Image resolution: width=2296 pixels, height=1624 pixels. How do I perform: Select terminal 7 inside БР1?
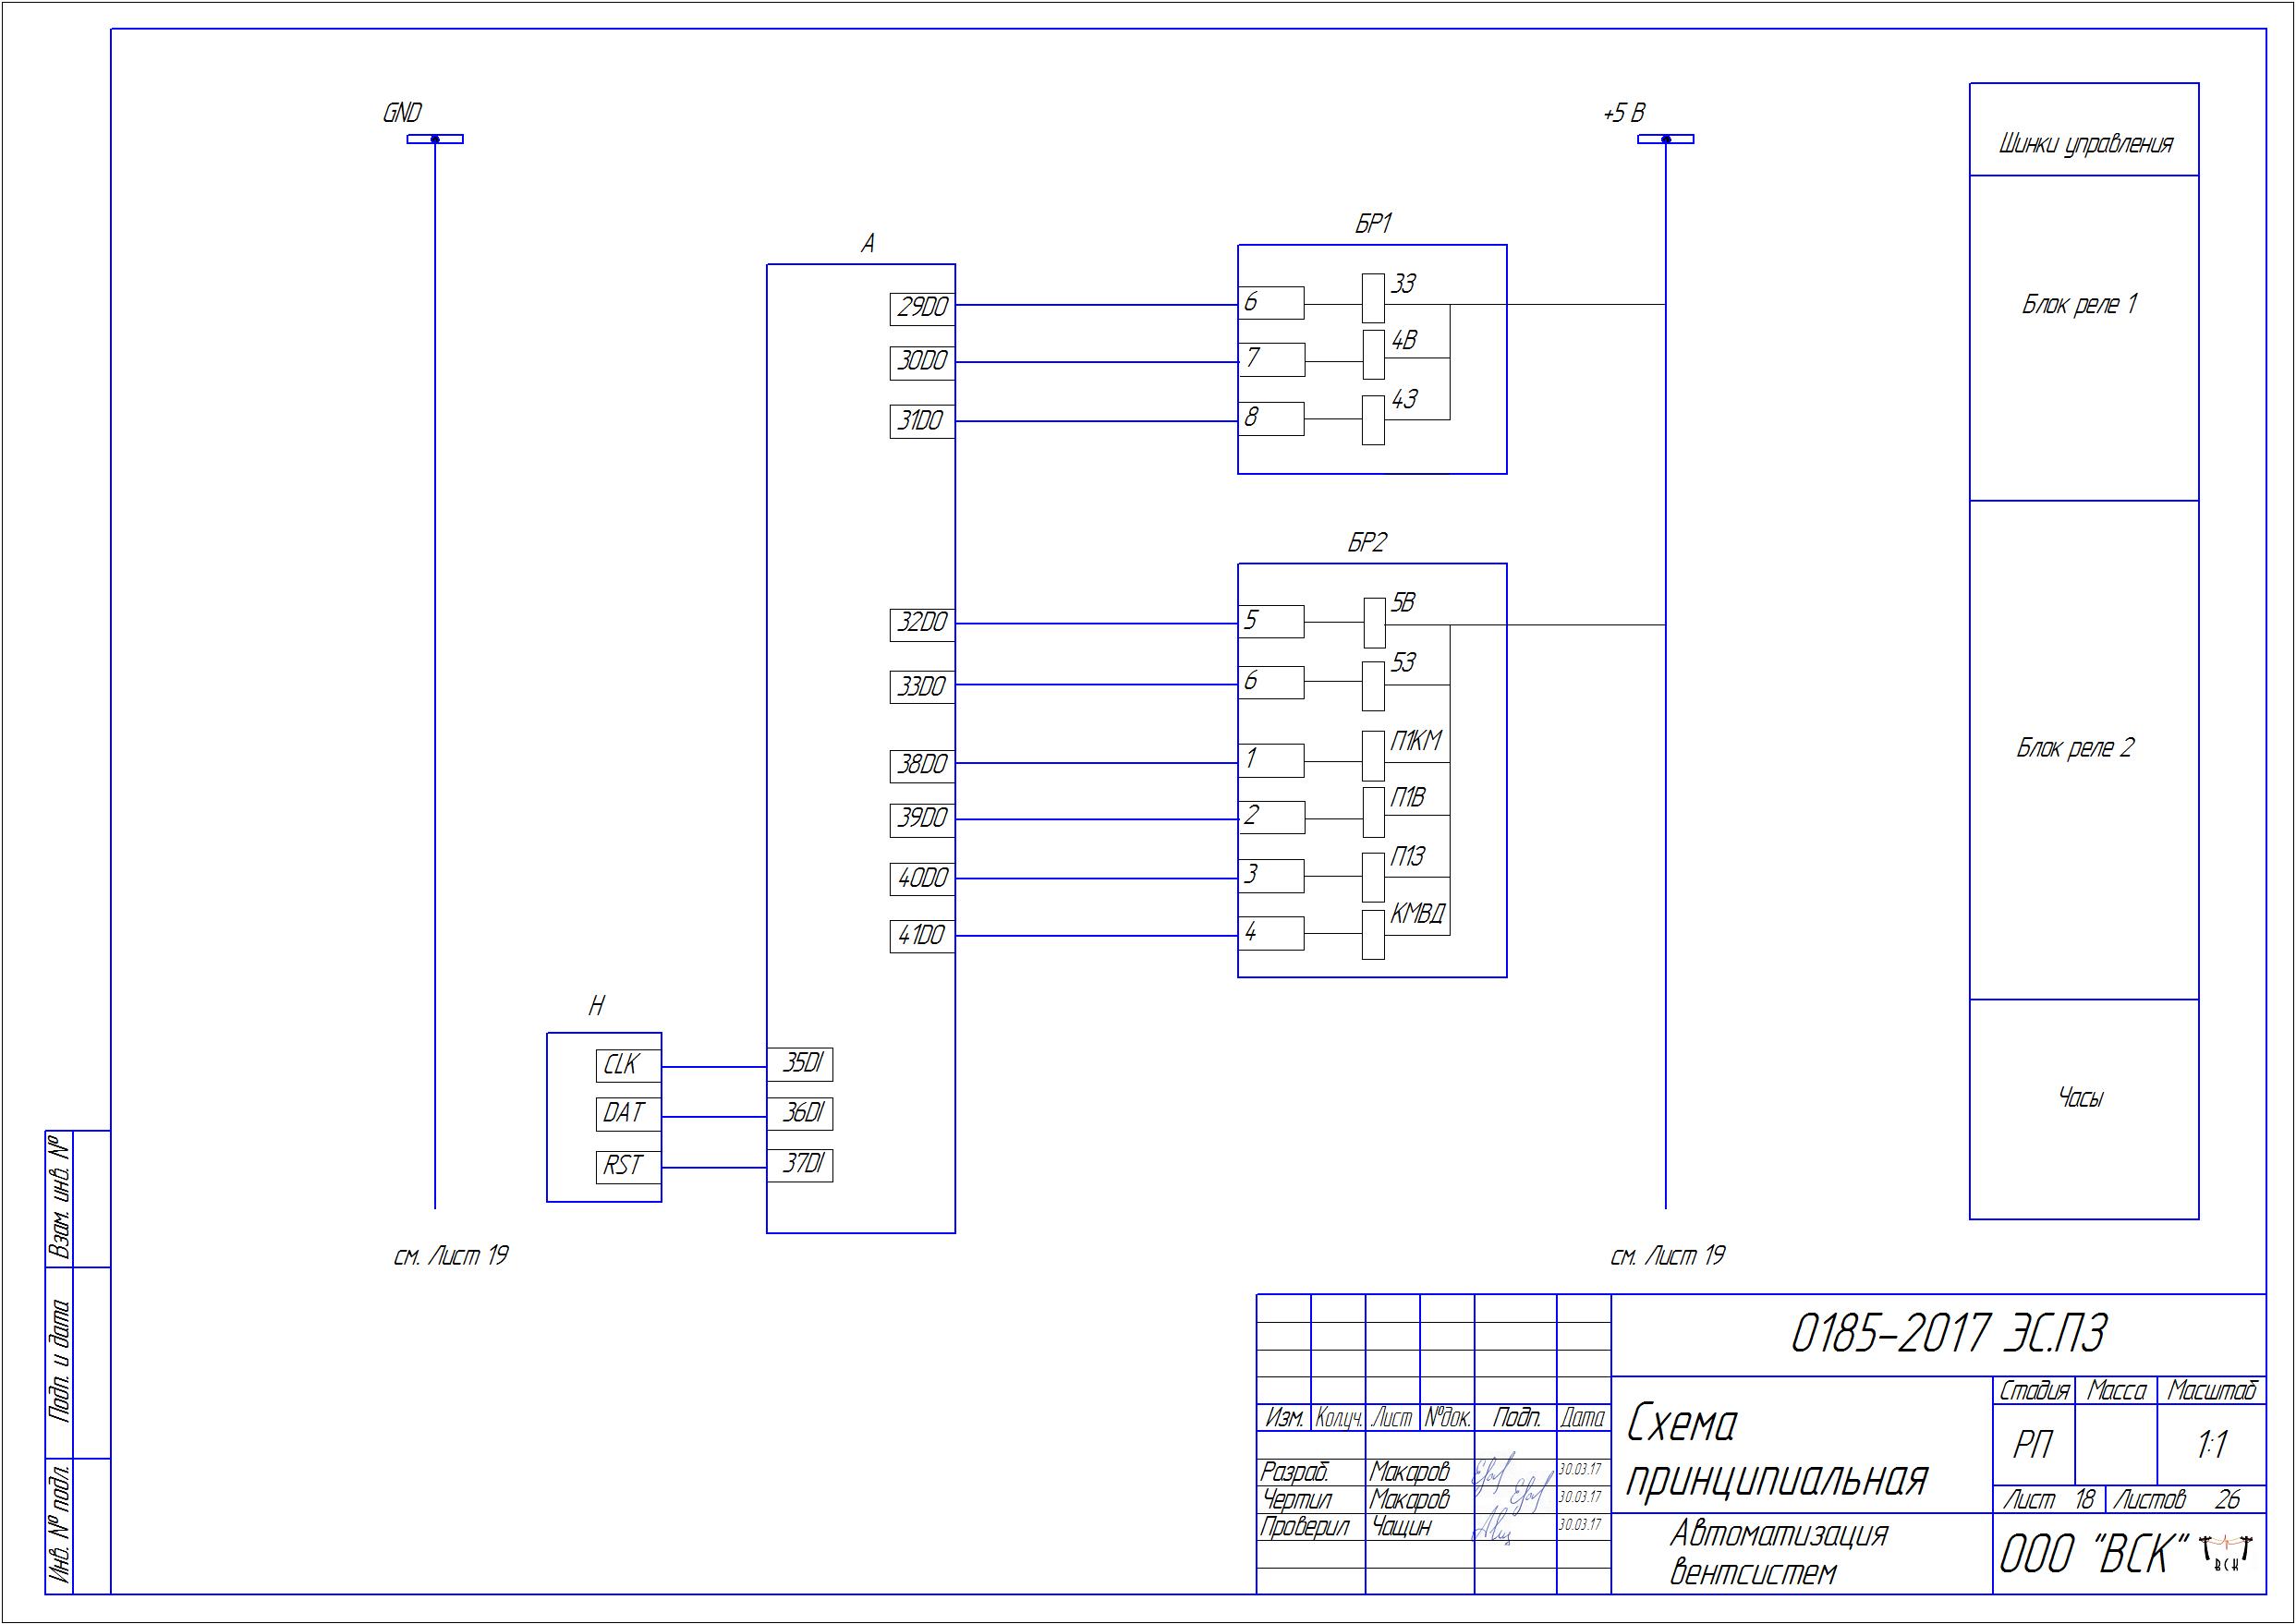coord(1271,360)
